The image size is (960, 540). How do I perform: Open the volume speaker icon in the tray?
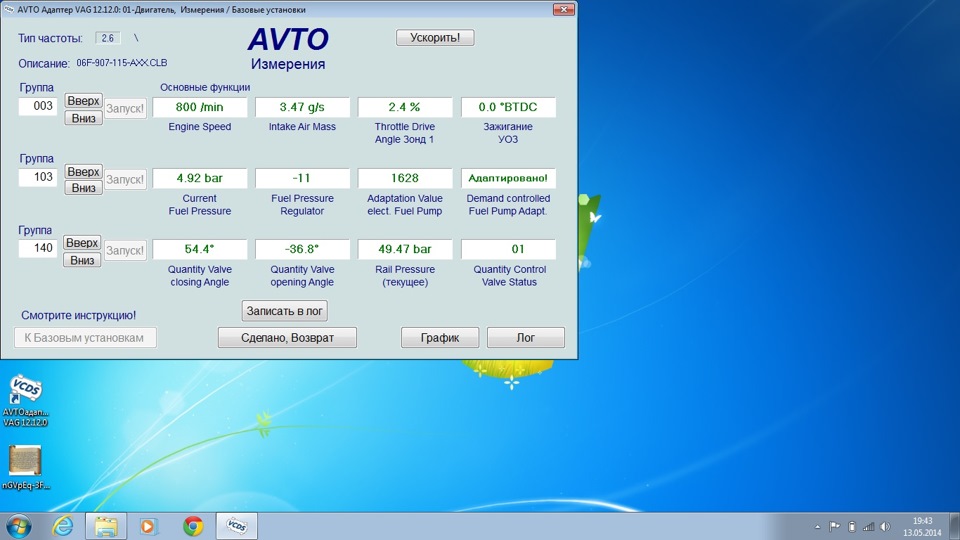click(x=885, y=527)
